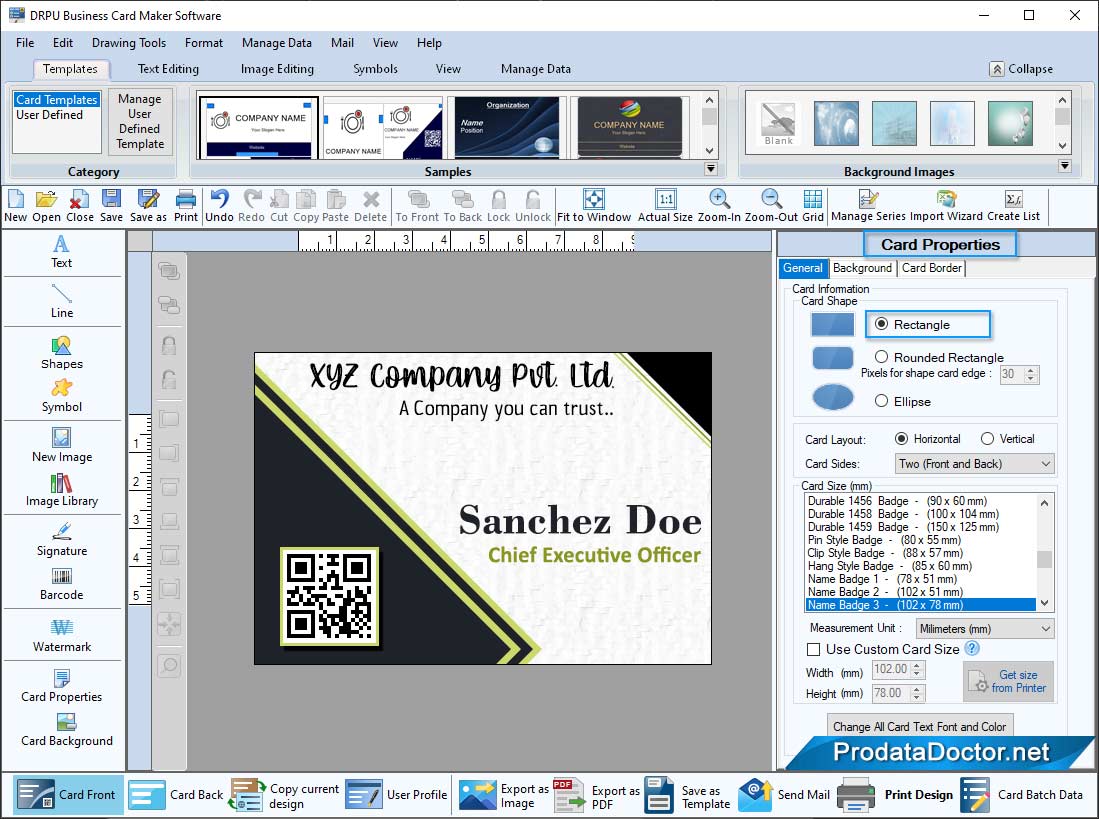Select the Line drawing tool

62,301
